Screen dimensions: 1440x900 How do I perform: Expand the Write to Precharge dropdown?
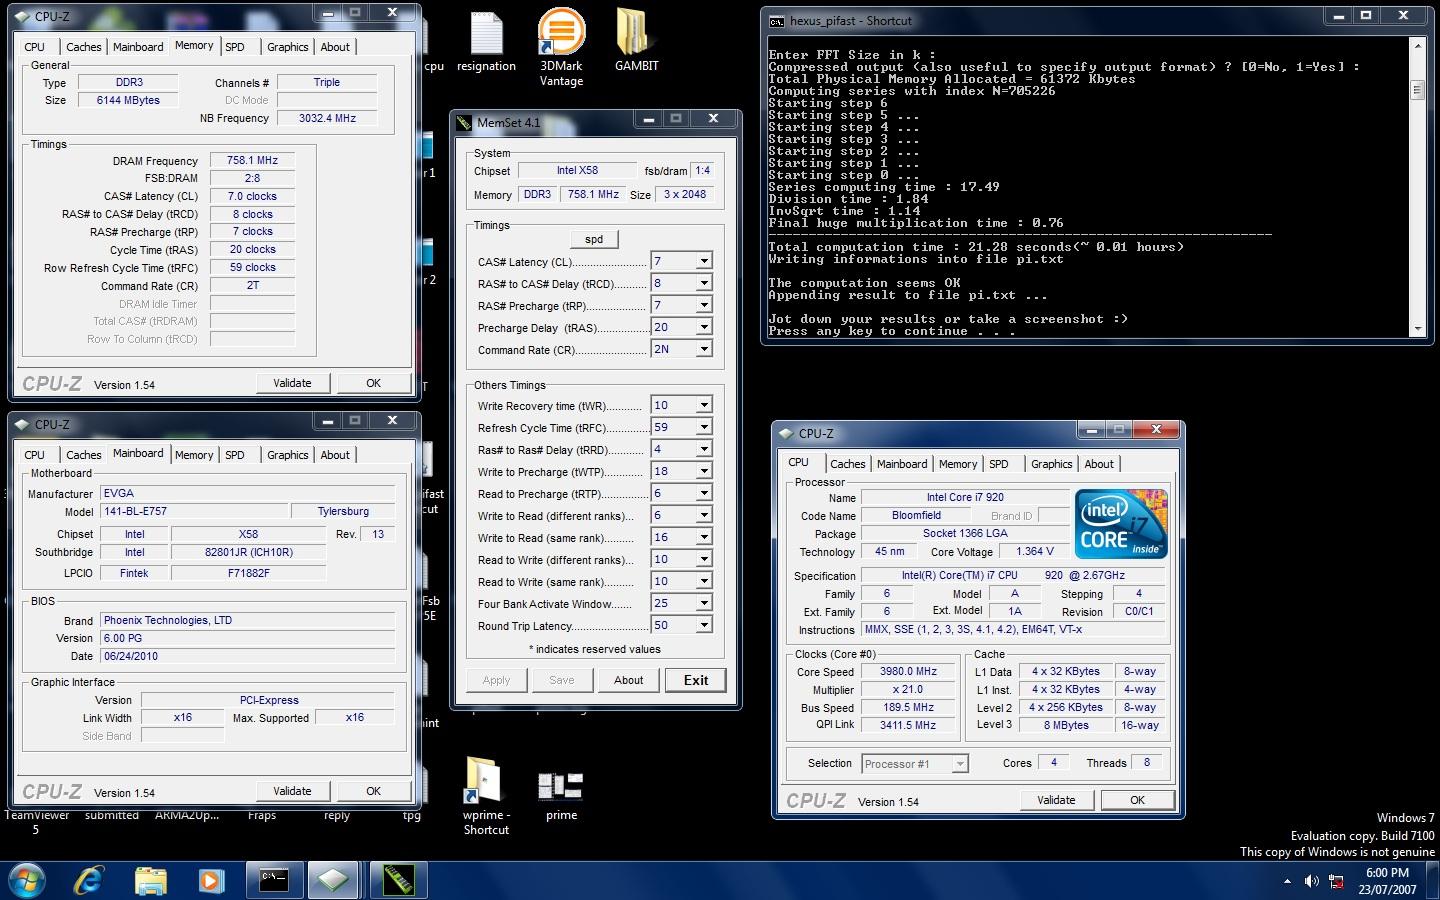pyautogui.click(x=703, y=471)
